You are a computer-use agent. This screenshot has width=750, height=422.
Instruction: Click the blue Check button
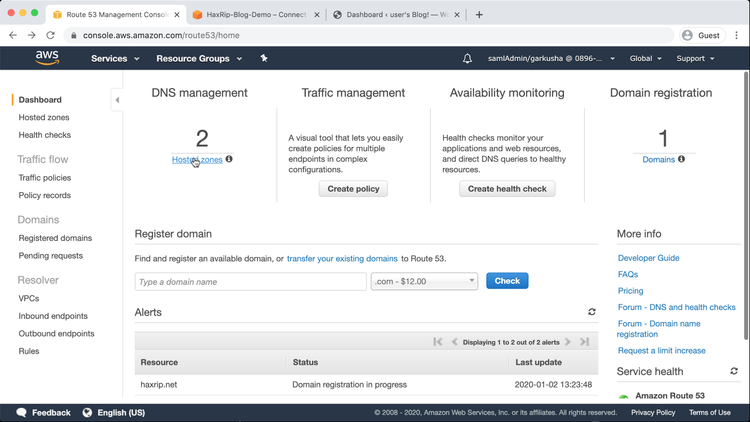coord(507,281)
